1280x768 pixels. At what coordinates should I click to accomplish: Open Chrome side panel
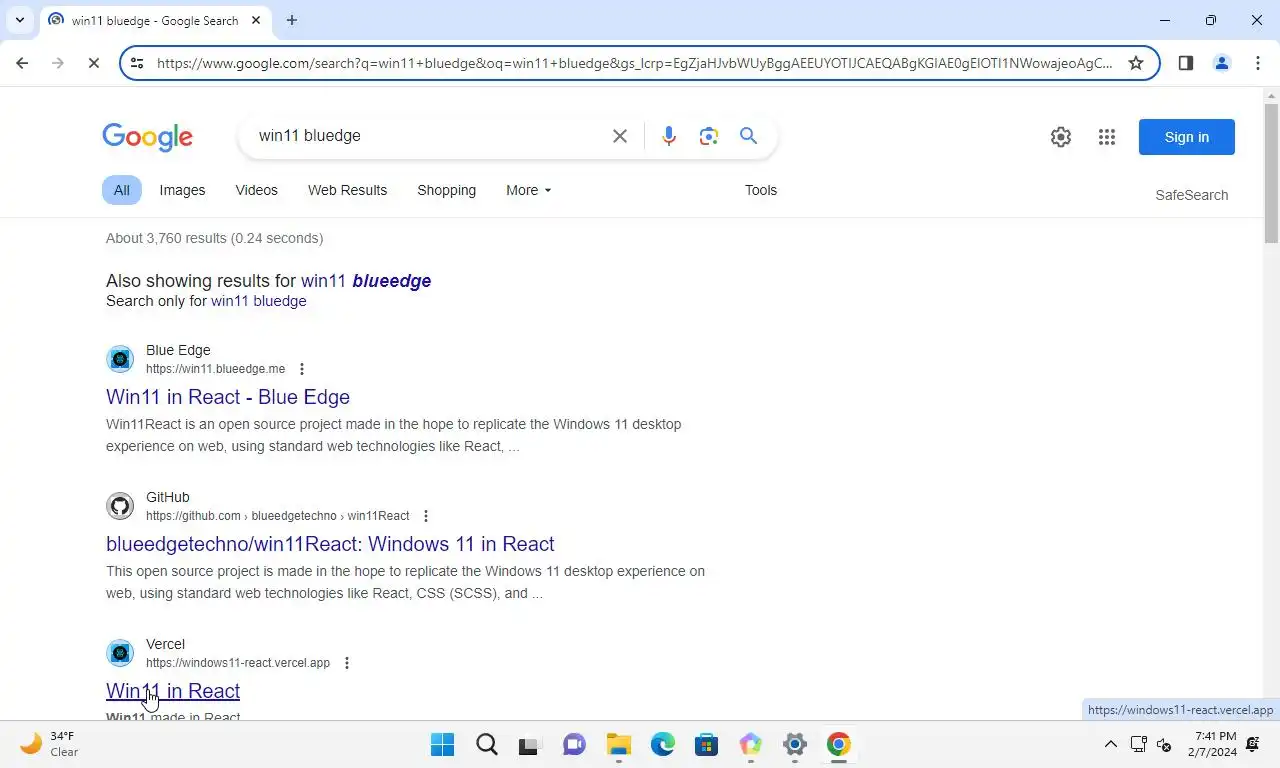pos(1186,63)
